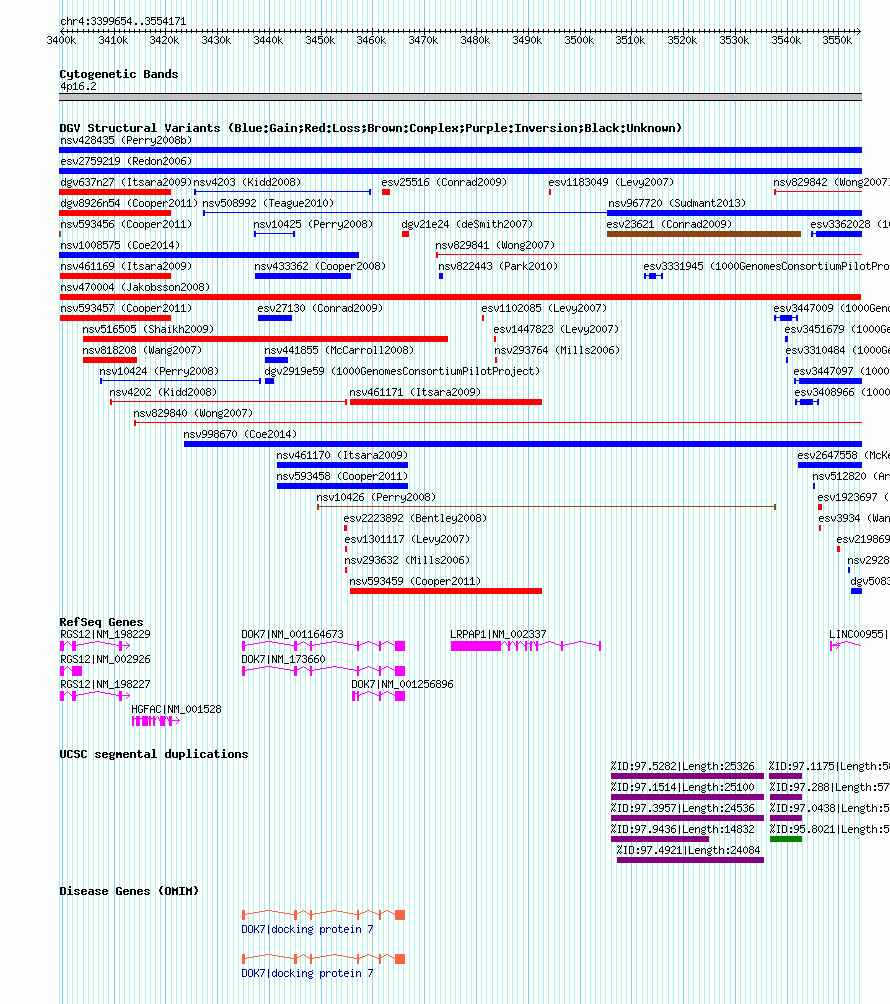Image resolution: width=890 pixels, height=1004 pixels.
Task: Select the esv2759219 (Redon2006) variant label
Action: pyautogui.click(x=126, y=161)
